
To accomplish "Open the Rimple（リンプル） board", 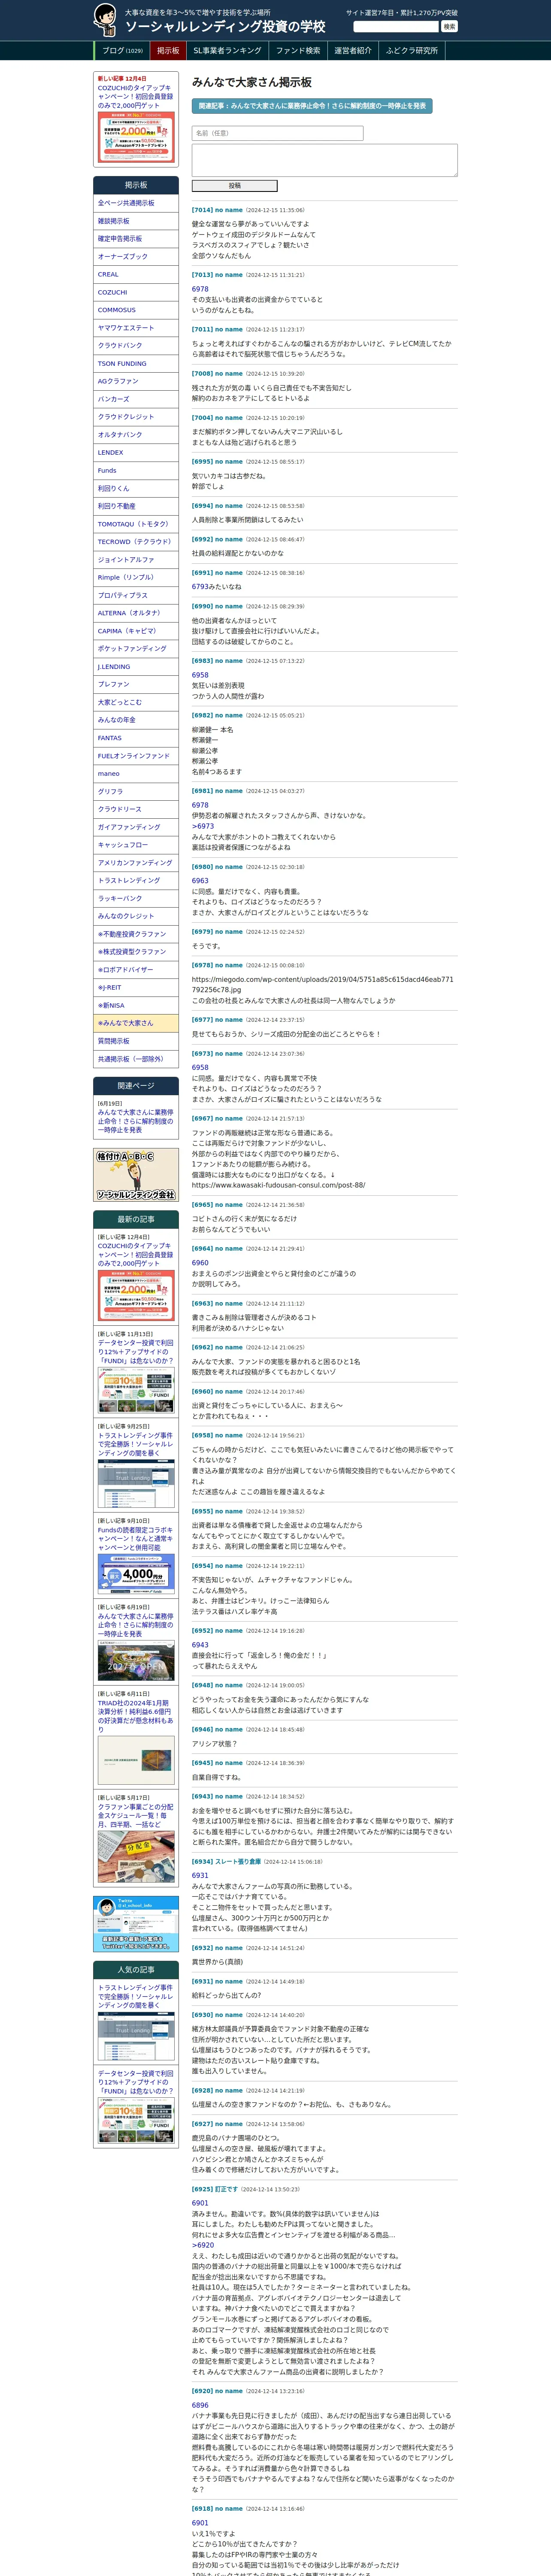I will 136,578.
